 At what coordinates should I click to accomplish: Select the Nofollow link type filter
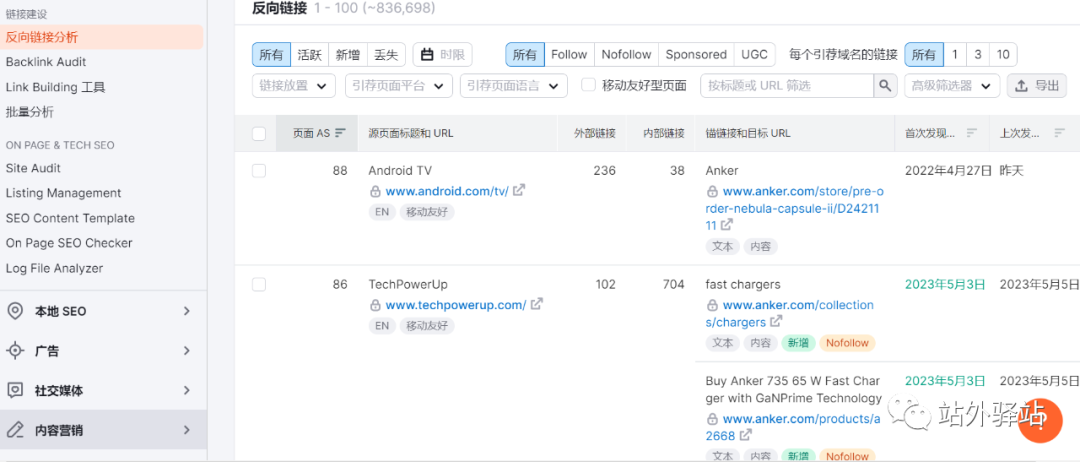(626, 54)
